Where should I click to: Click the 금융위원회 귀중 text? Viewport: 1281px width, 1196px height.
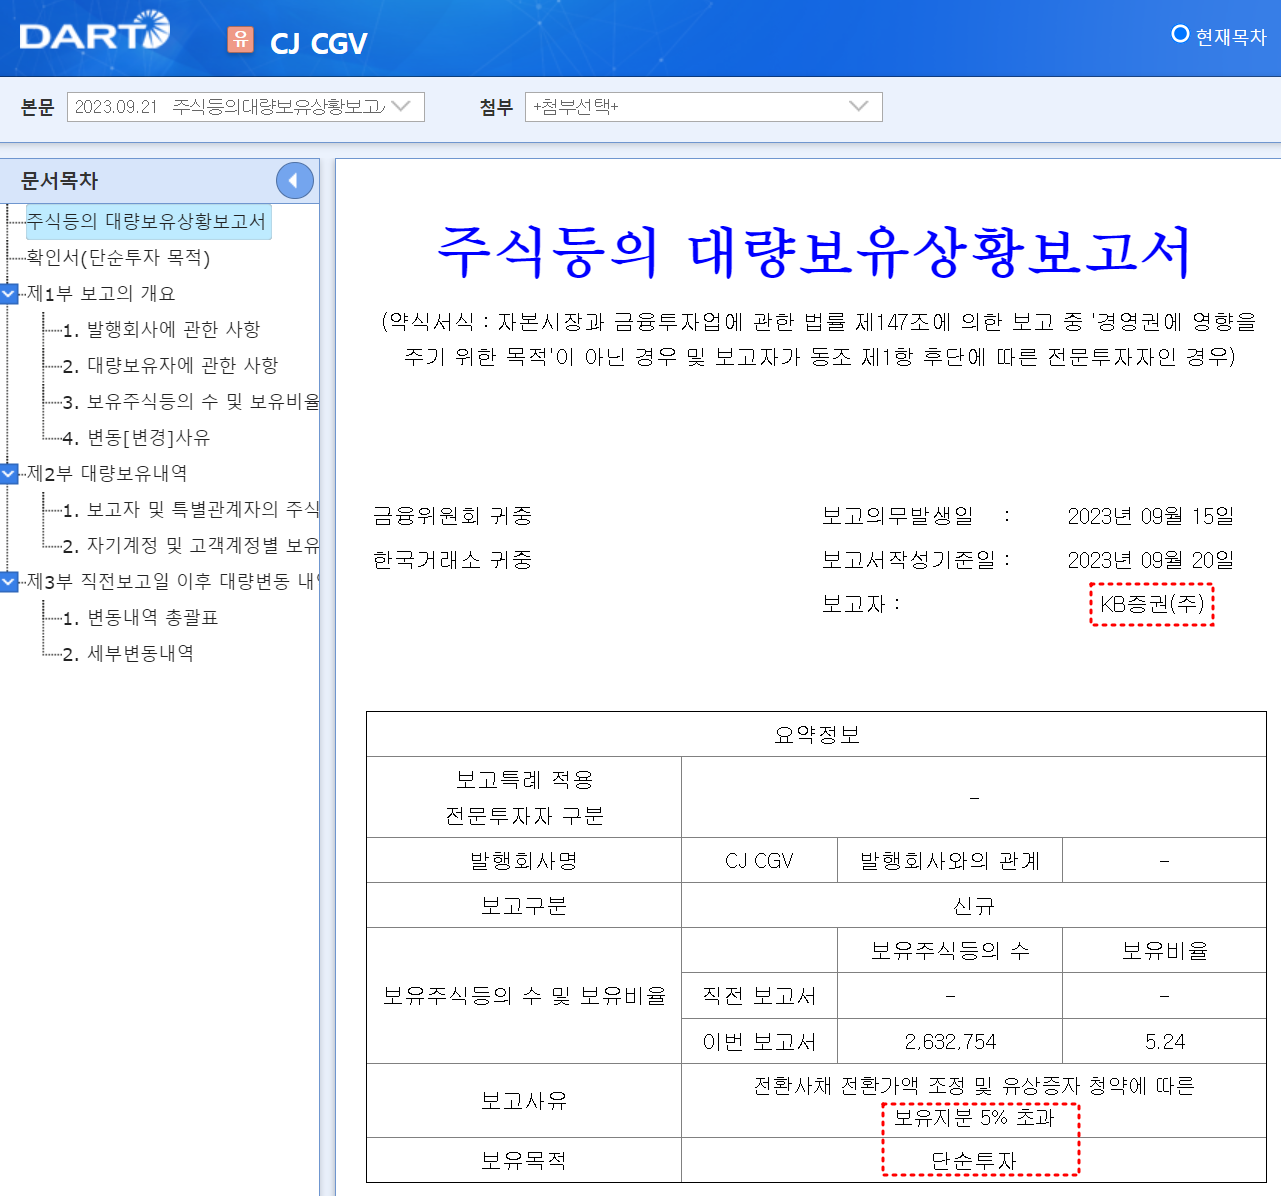(452, 516)
